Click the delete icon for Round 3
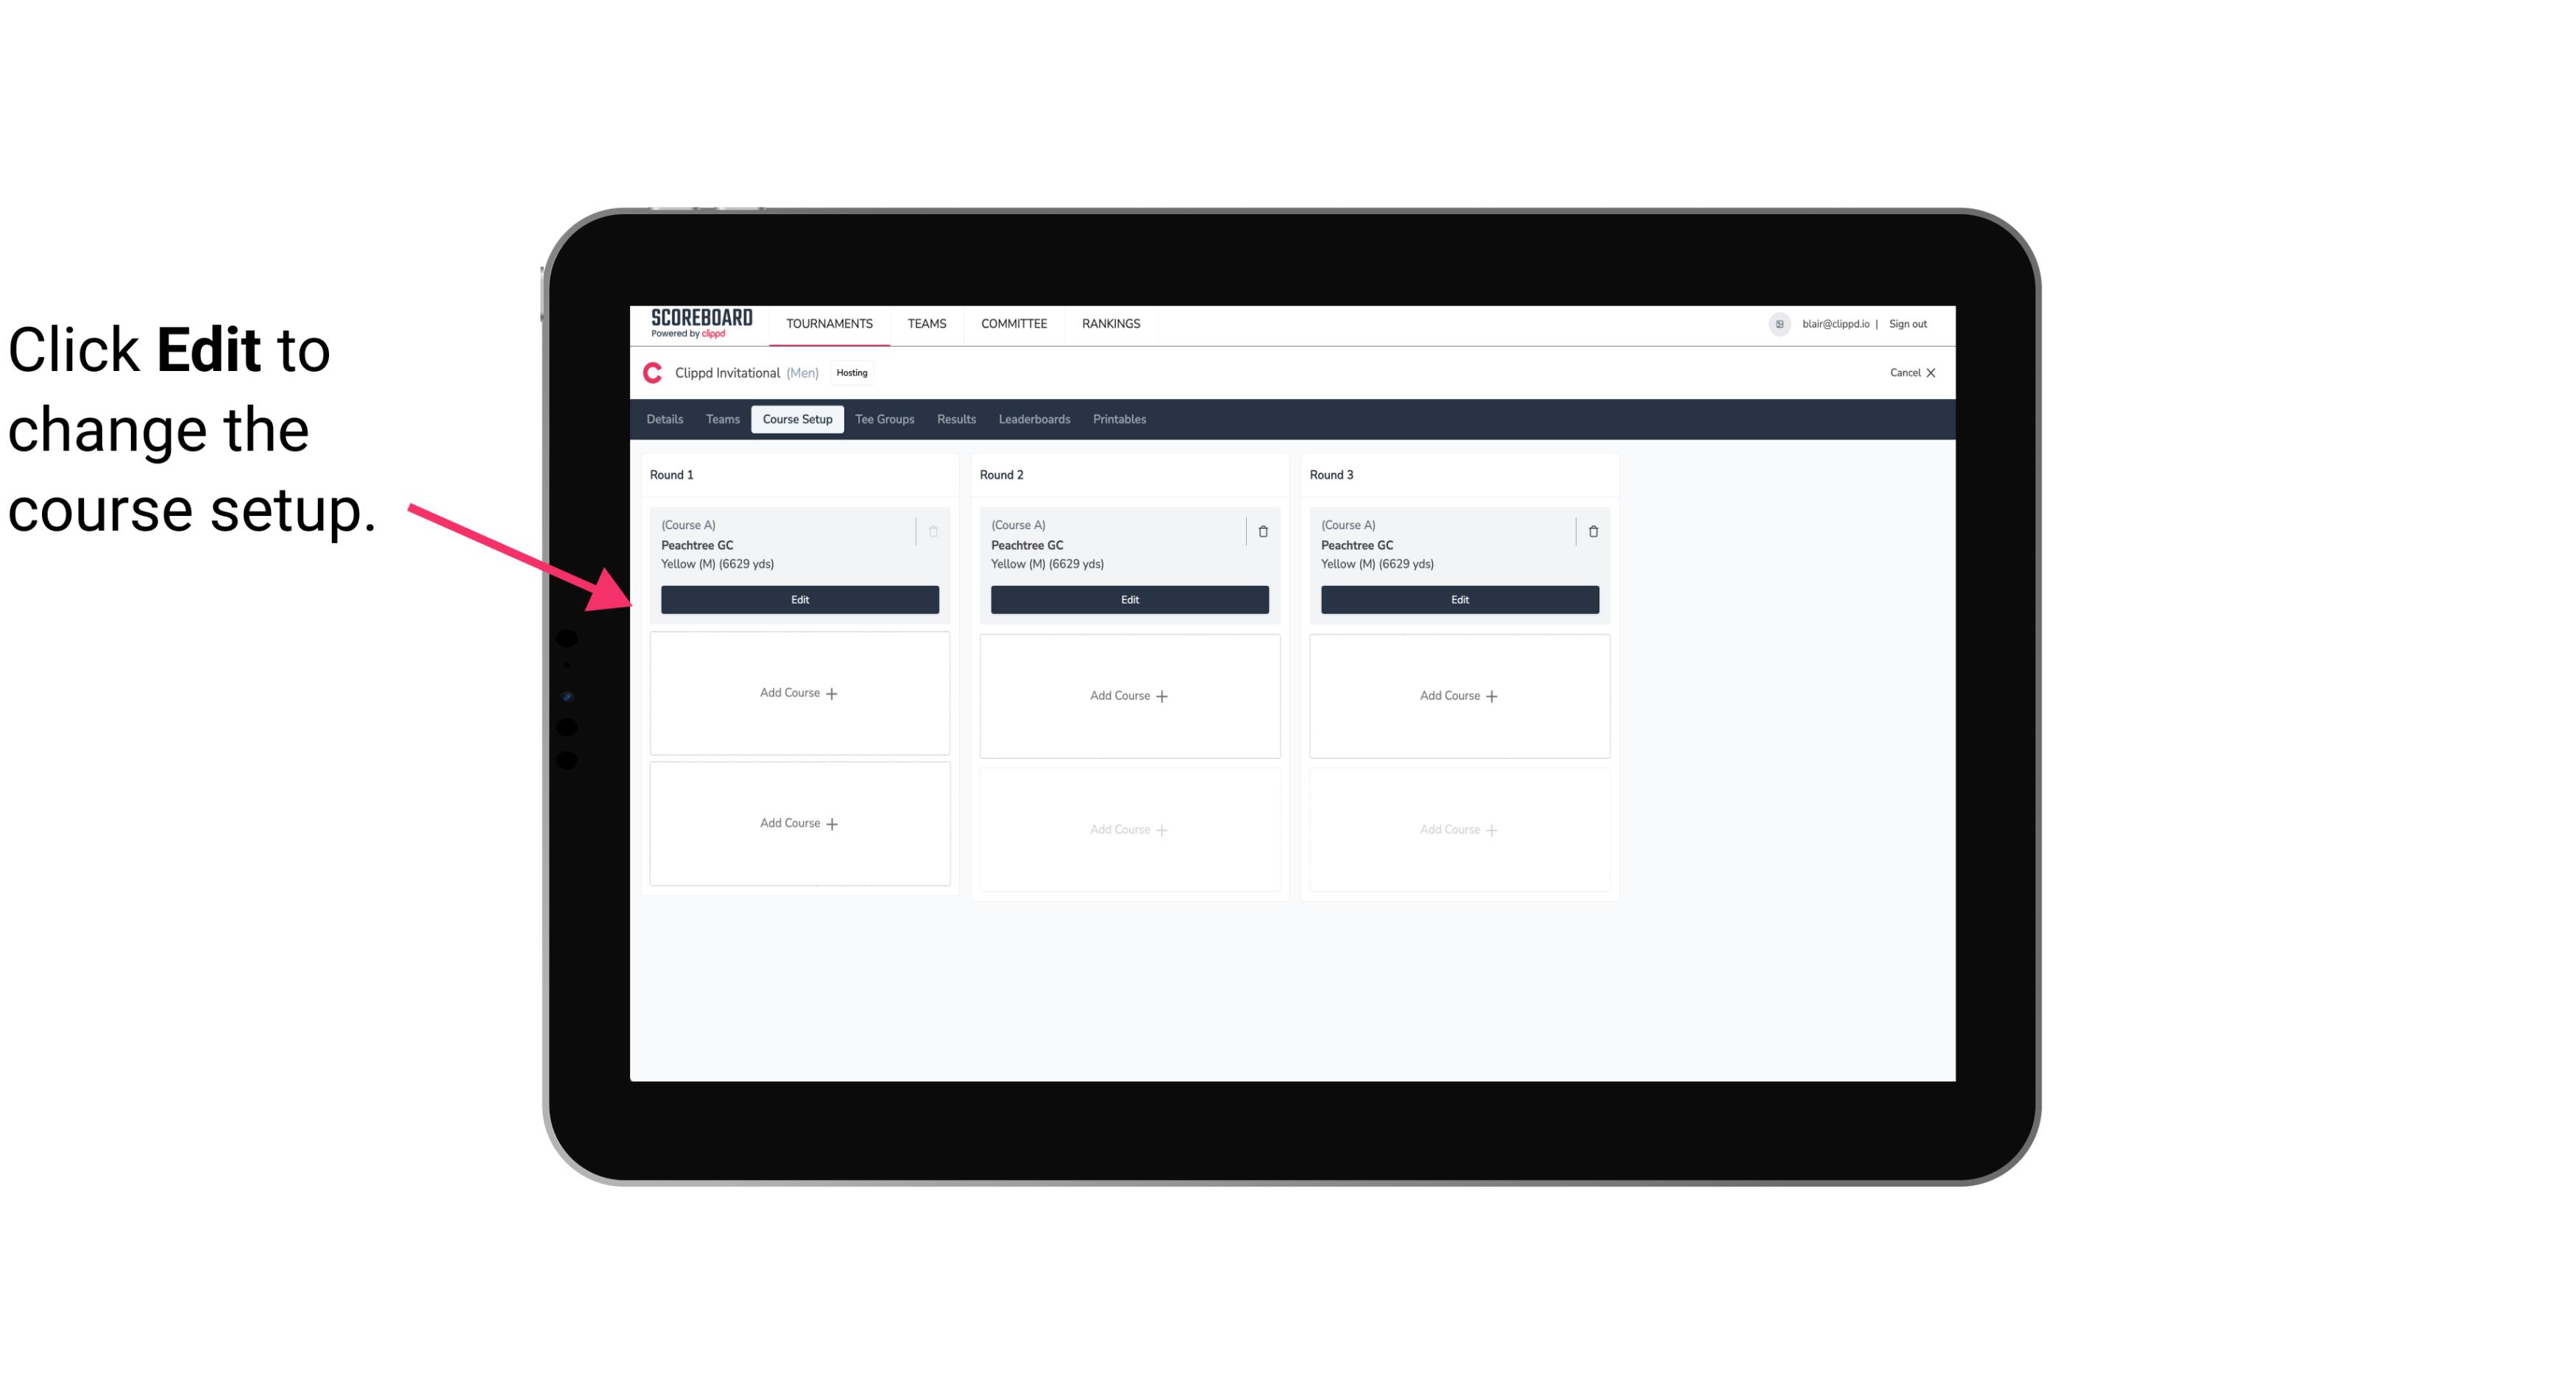The height and width of the screenshot is (1386, 2576). pos(1593,531)
